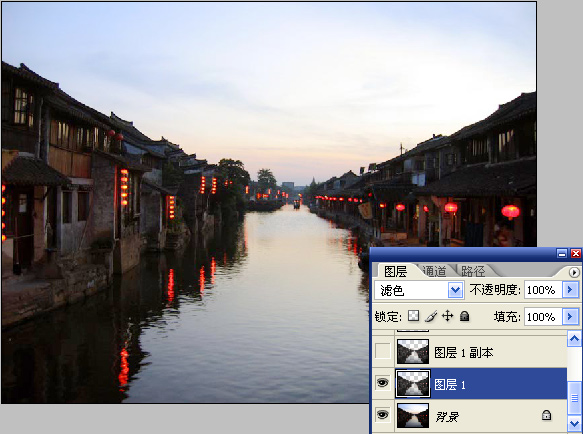The width and height of the screenshot is (583, 434).
Task: Select the 图层 1 副本 layer name
Action: 464,353
